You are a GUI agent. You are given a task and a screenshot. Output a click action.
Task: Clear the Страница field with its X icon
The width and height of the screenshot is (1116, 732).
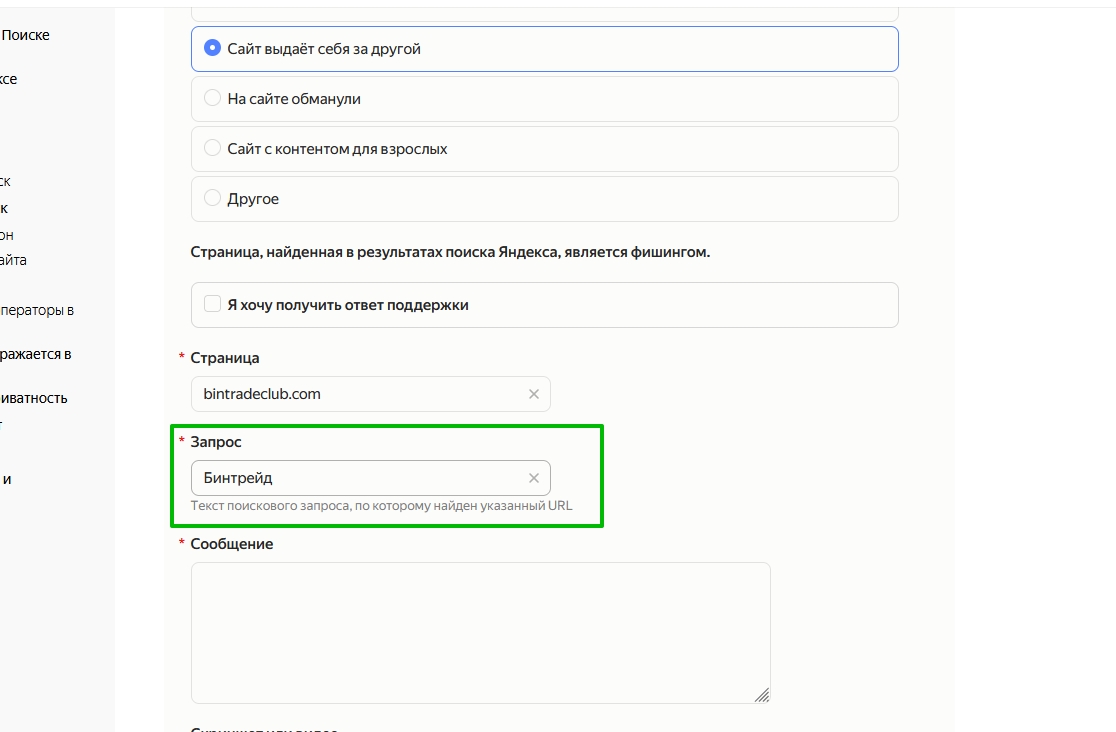coord(534,394)
